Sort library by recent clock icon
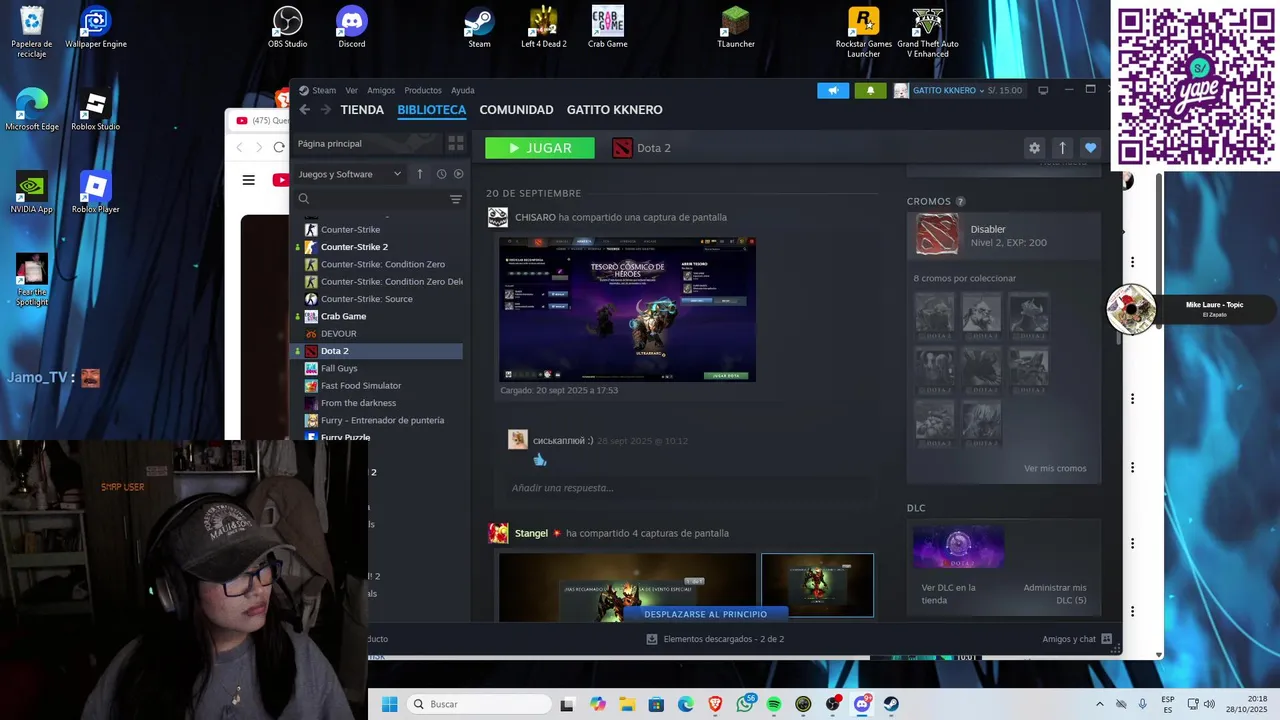 point(441,174)
